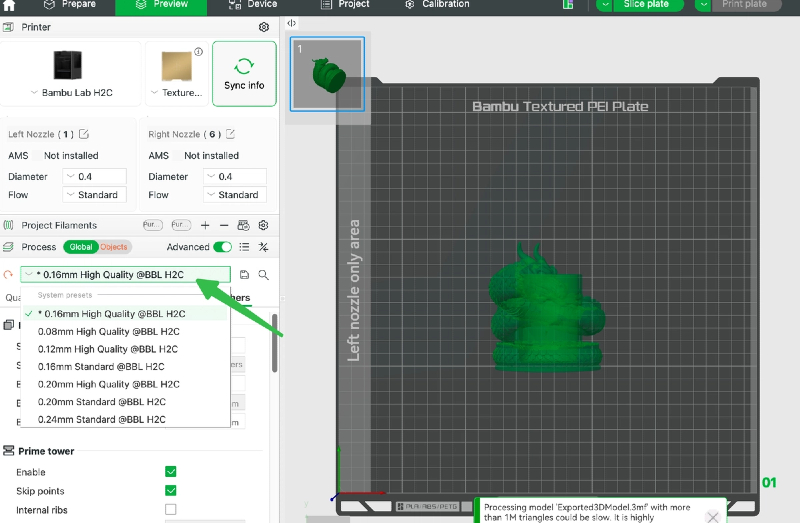This screenshot has height=523, width=800.
Task: Select the Objects process mode
Action: 114,247
